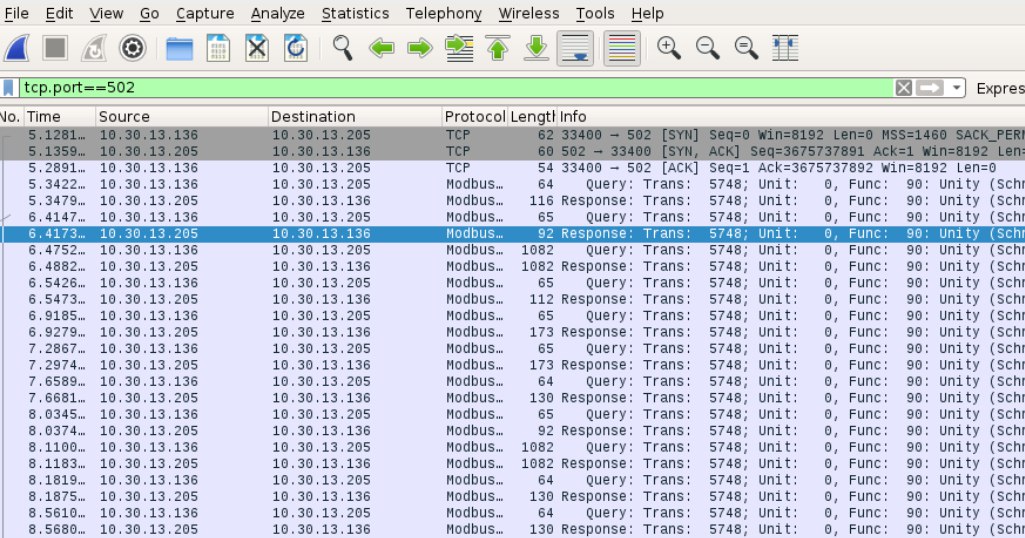This screenshot has width=1025, height=538.
Task: Go forward to next packet arrow
Action: [x=420, y=48]
